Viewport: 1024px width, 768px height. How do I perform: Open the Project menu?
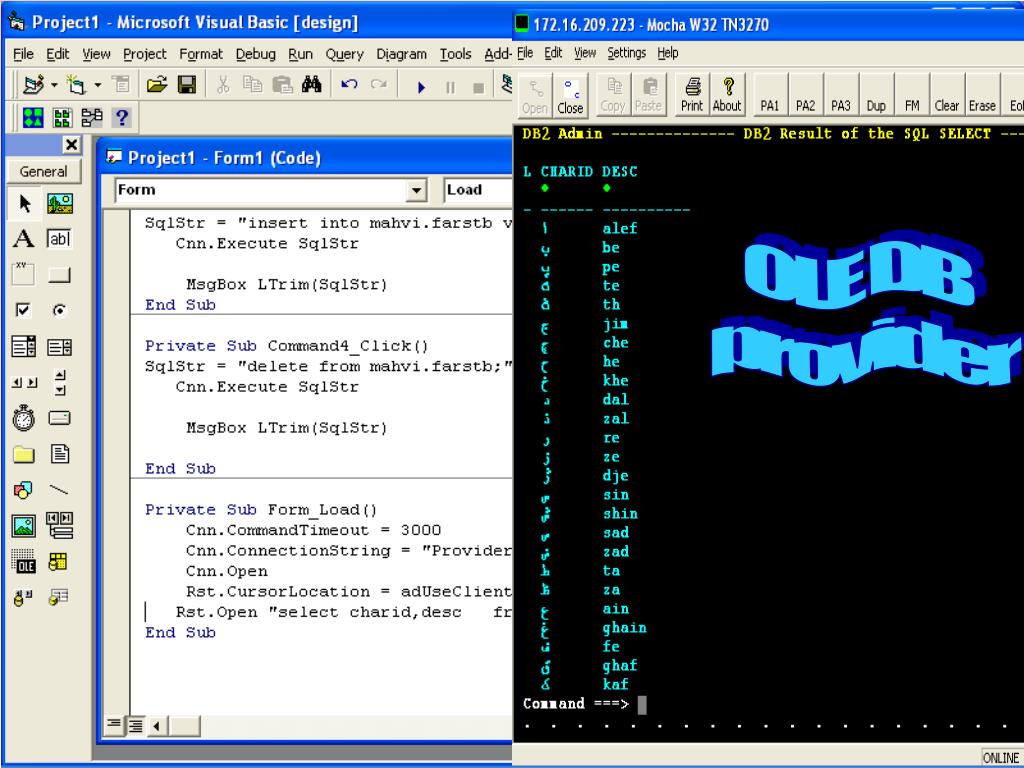pyautogui.click(x=145, y=54)
